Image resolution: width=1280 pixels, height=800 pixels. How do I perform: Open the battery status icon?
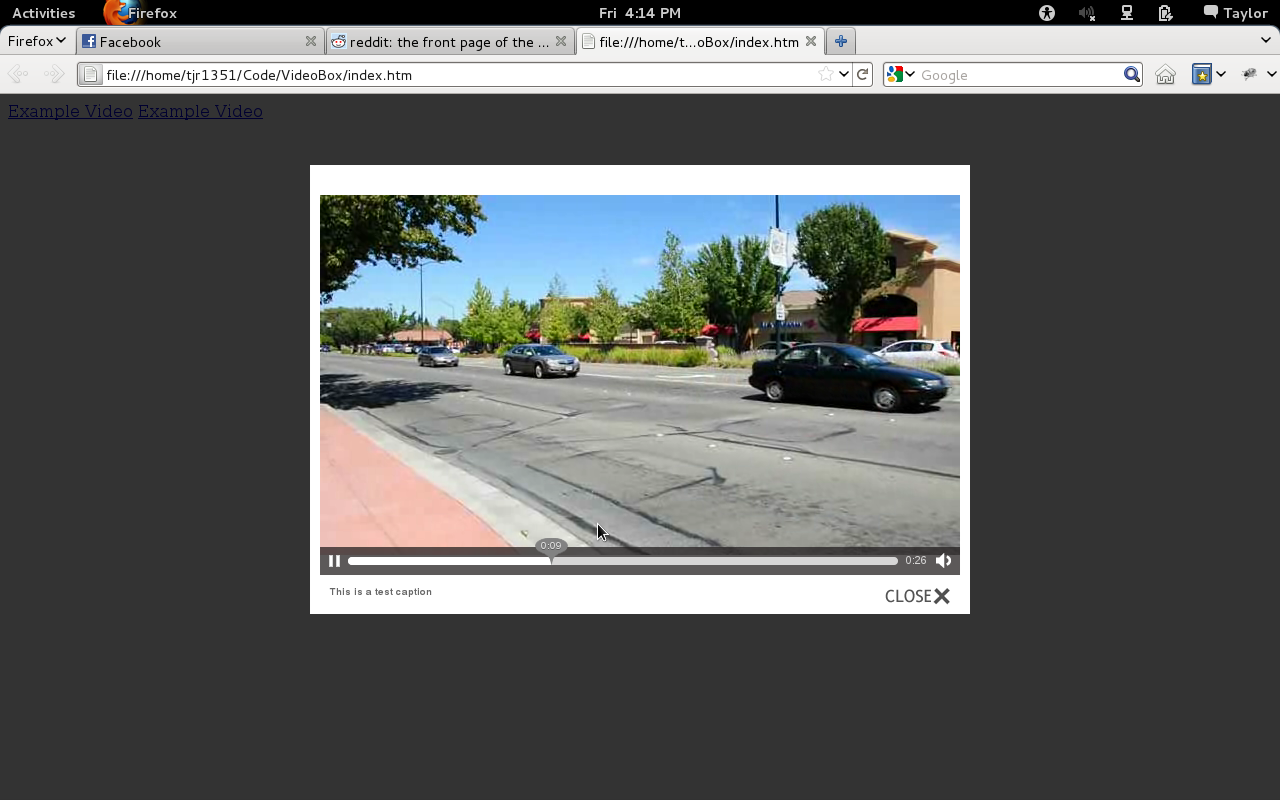click(x=1165, y=13)
